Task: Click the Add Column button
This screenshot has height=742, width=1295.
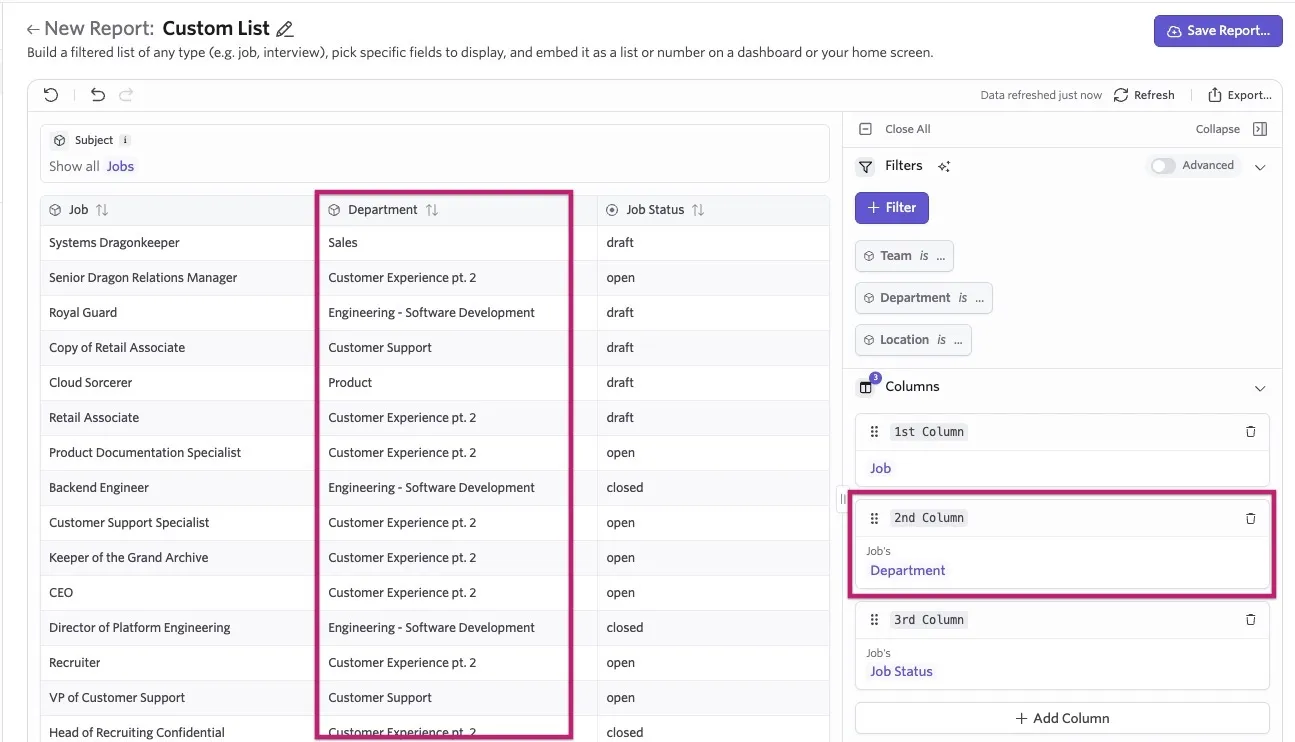Action: pos(1062,718)
